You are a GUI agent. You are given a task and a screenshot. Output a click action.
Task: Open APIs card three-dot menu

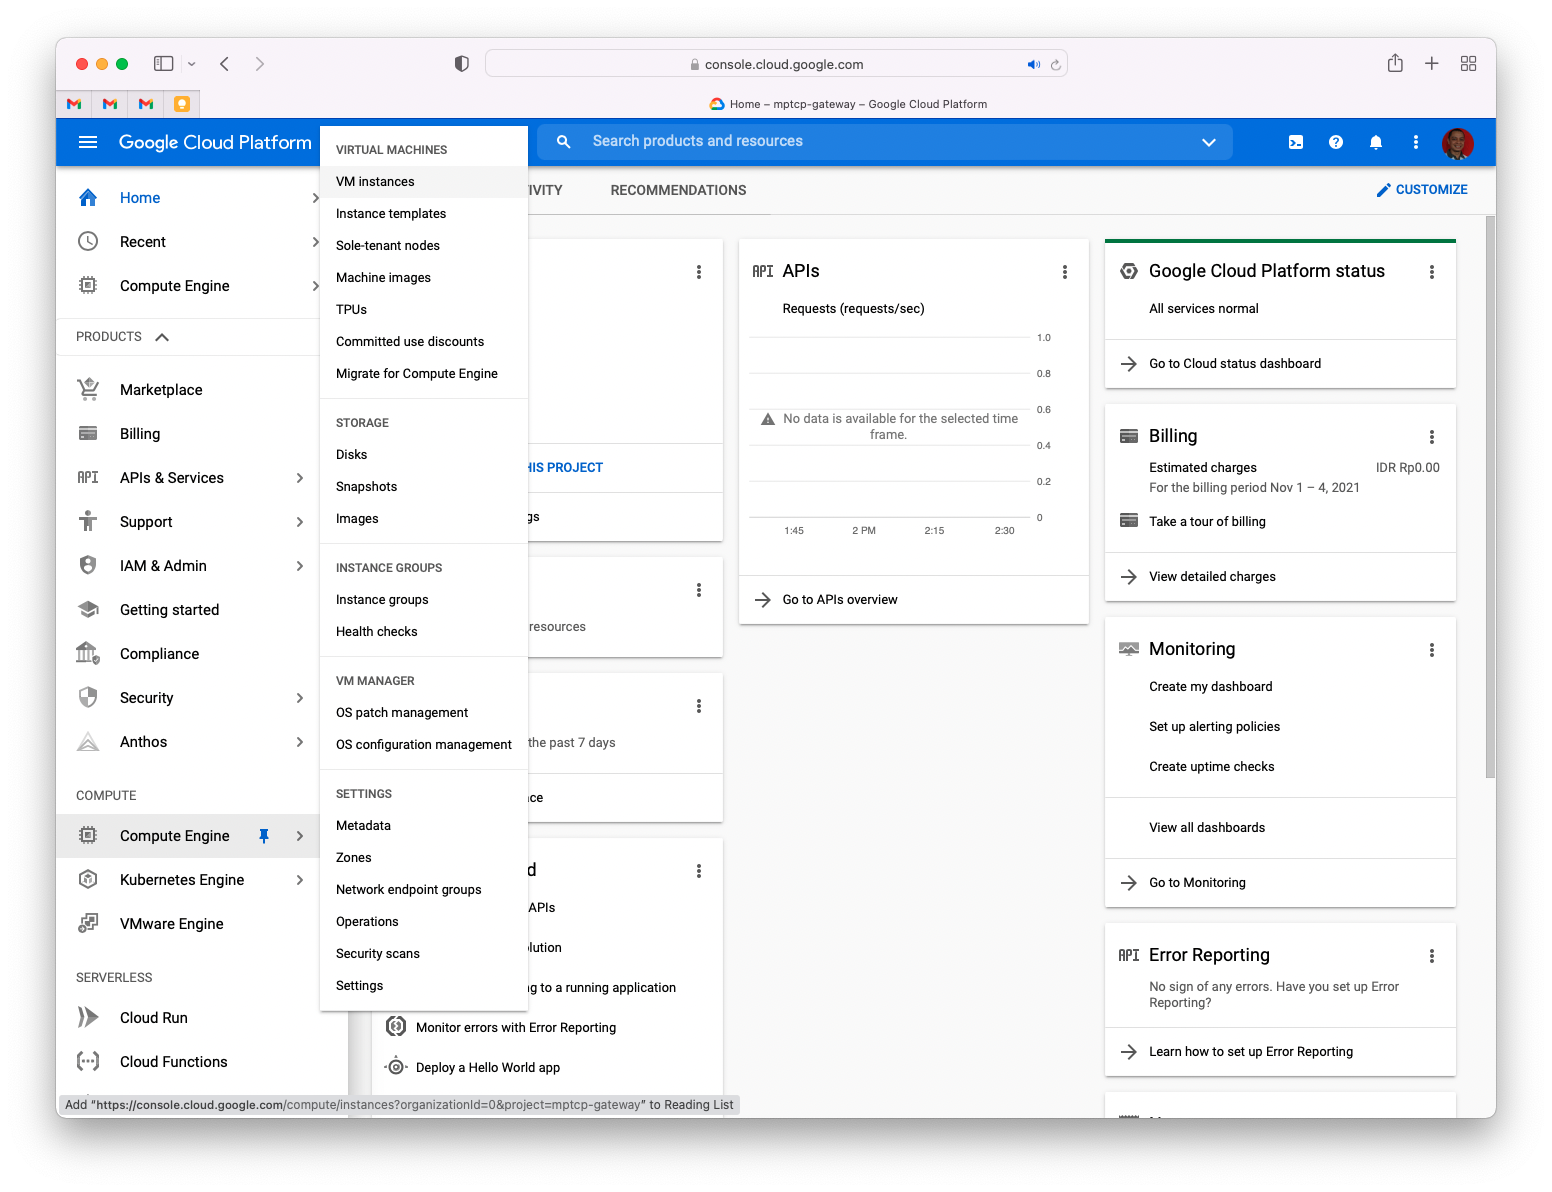1065,272
